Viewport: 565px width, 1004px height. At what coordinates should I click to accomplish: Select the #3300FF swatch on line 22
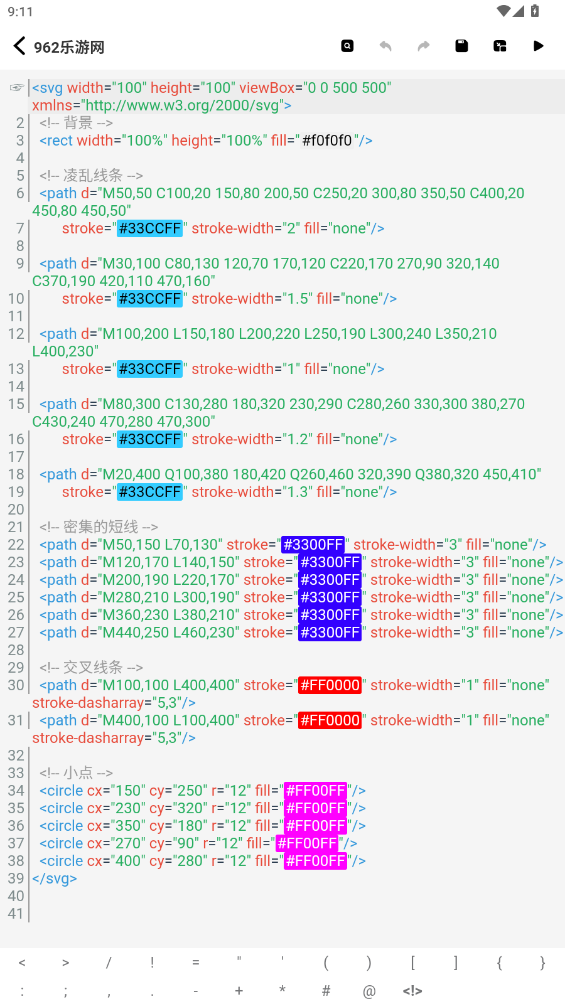(313, 544)
